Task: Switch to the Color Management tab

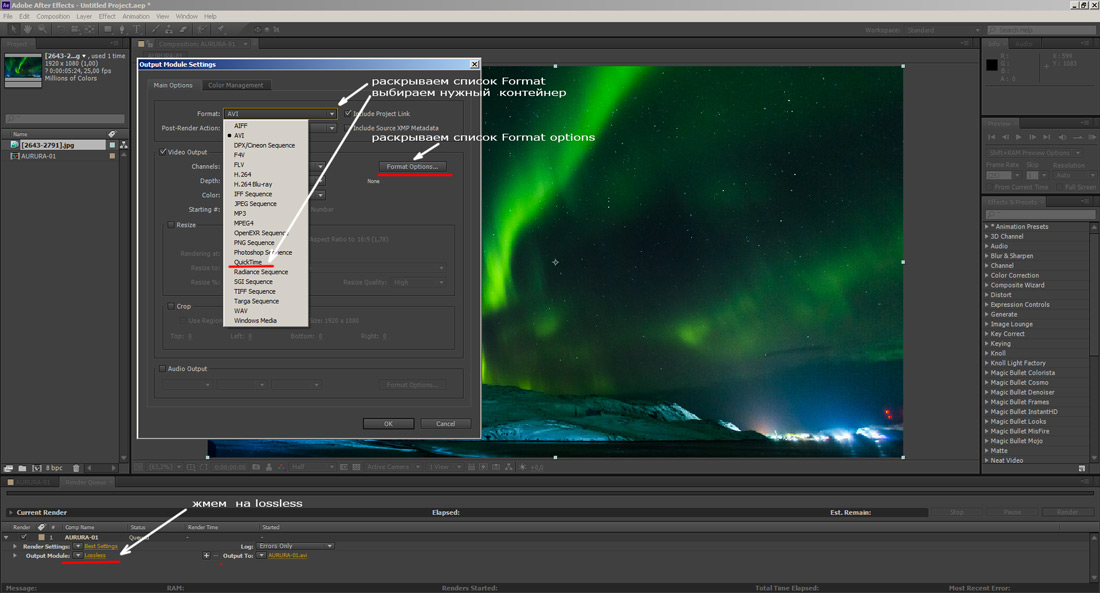Action: [x=235, y=85]
